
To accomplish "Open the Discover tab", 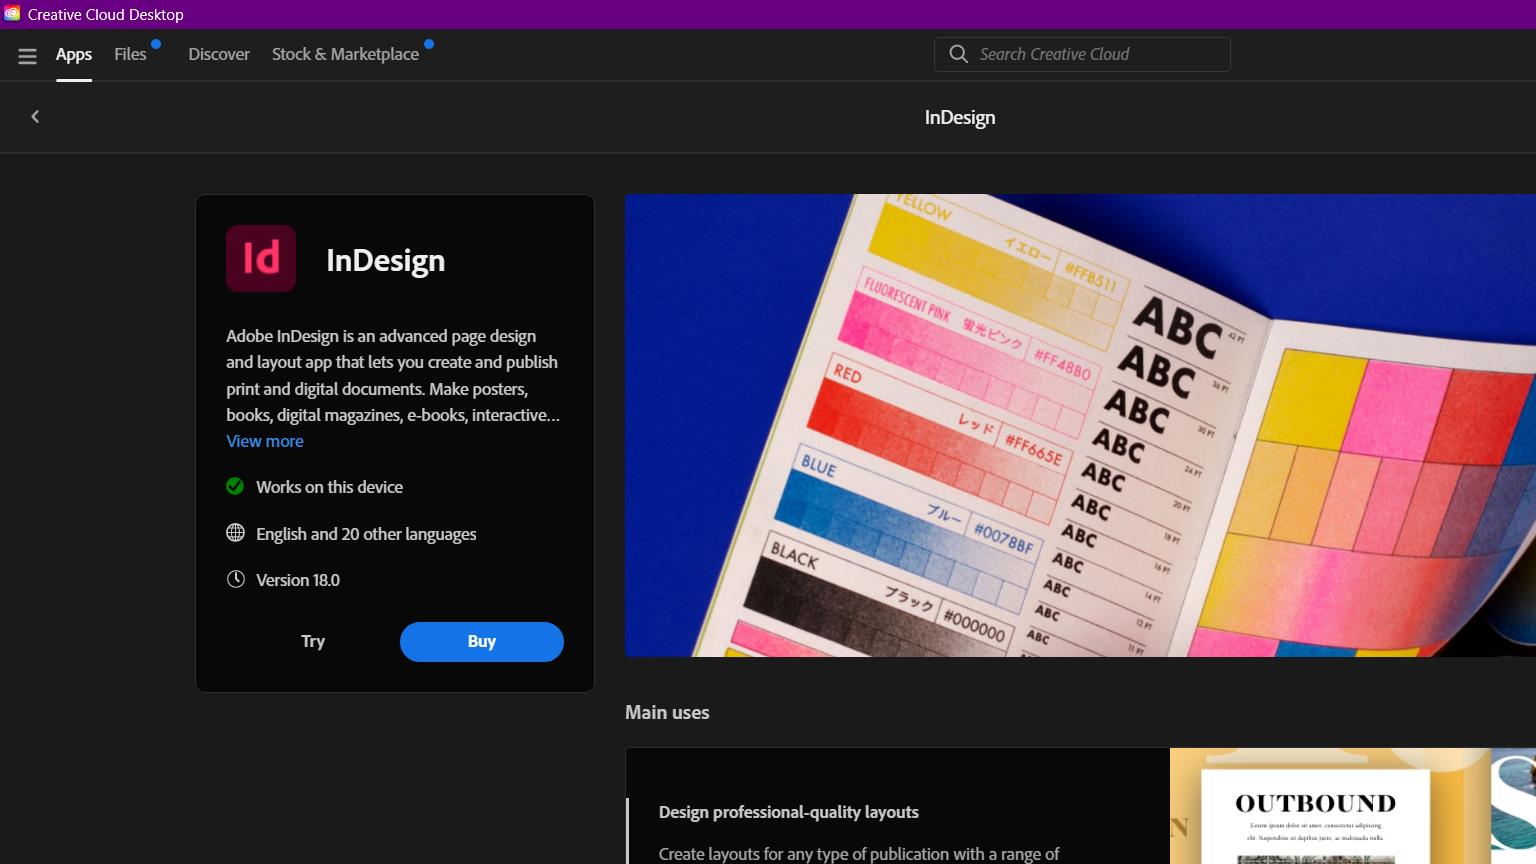I will pos(219,54).
